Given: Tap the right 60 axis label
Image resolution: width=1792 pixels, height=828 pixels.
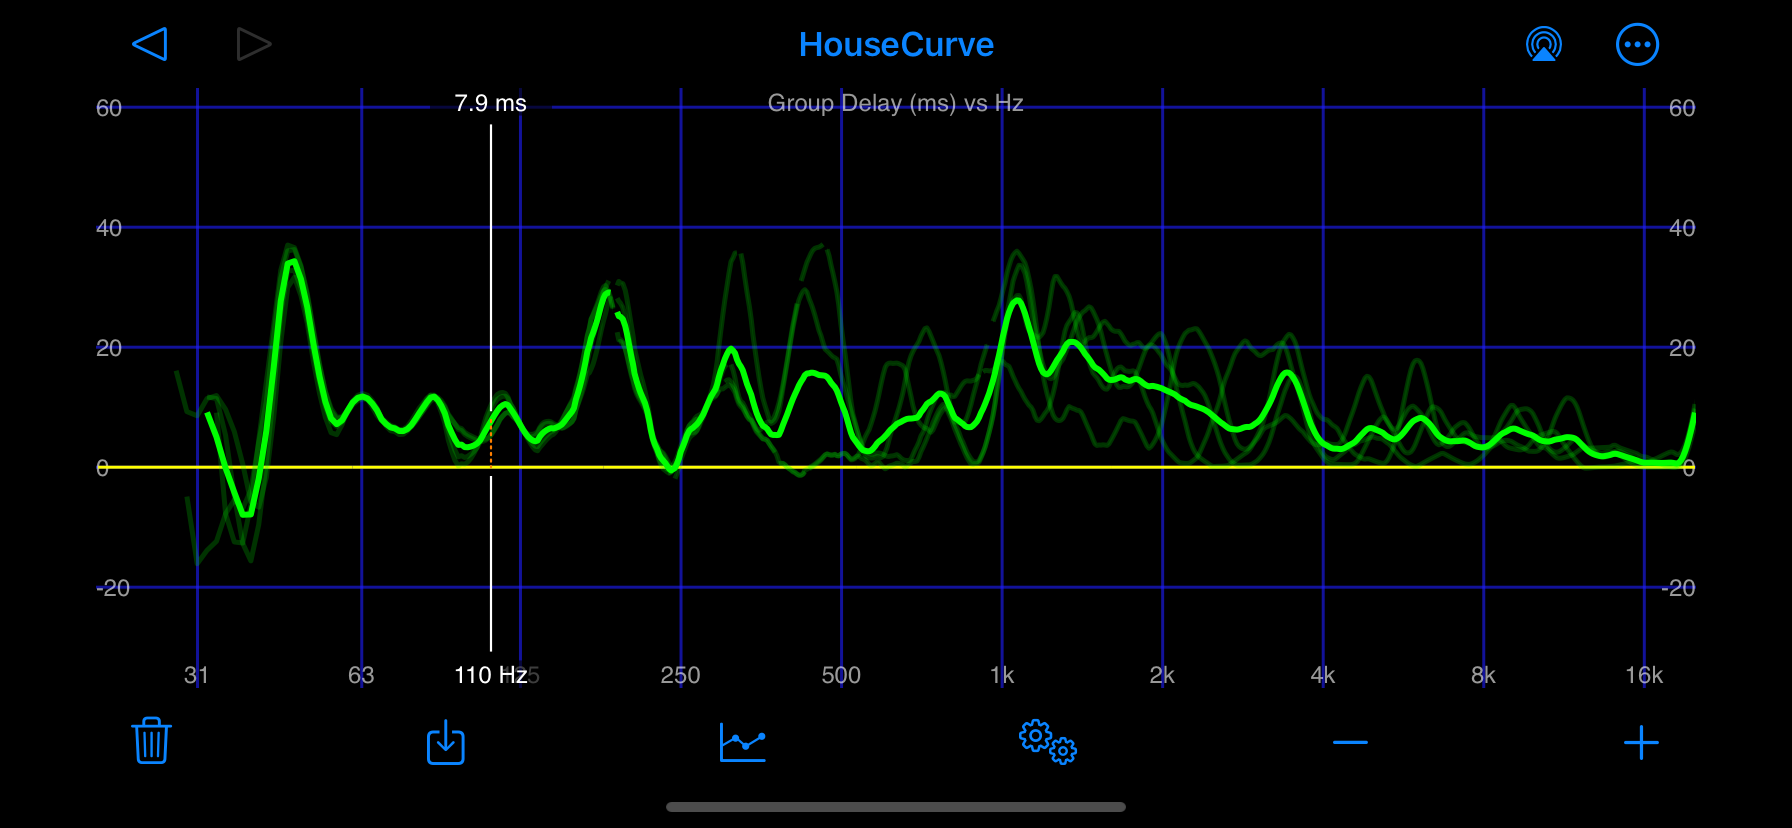Looking at the screenshot, I should [1682, 108].
